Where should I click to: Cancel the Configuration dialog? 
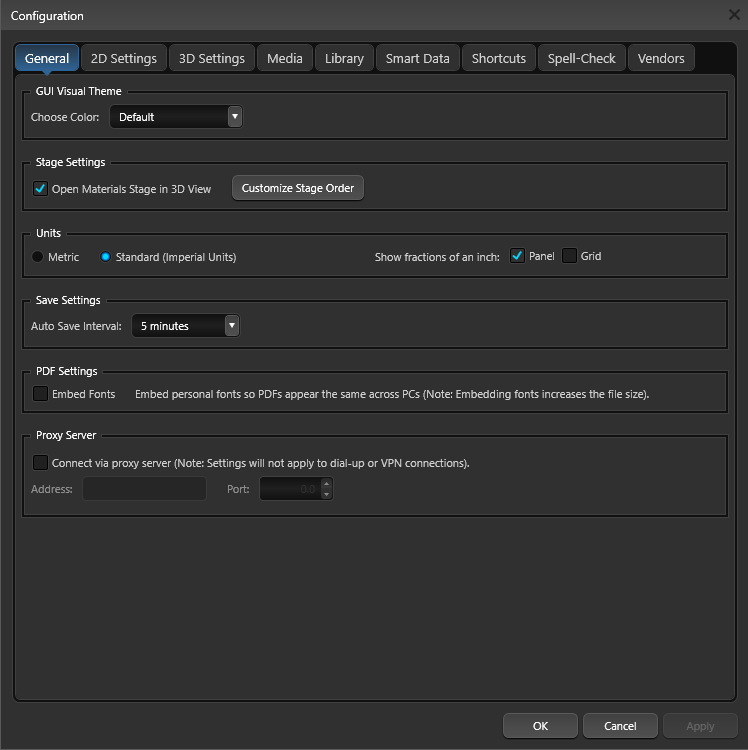coord(620,726)
